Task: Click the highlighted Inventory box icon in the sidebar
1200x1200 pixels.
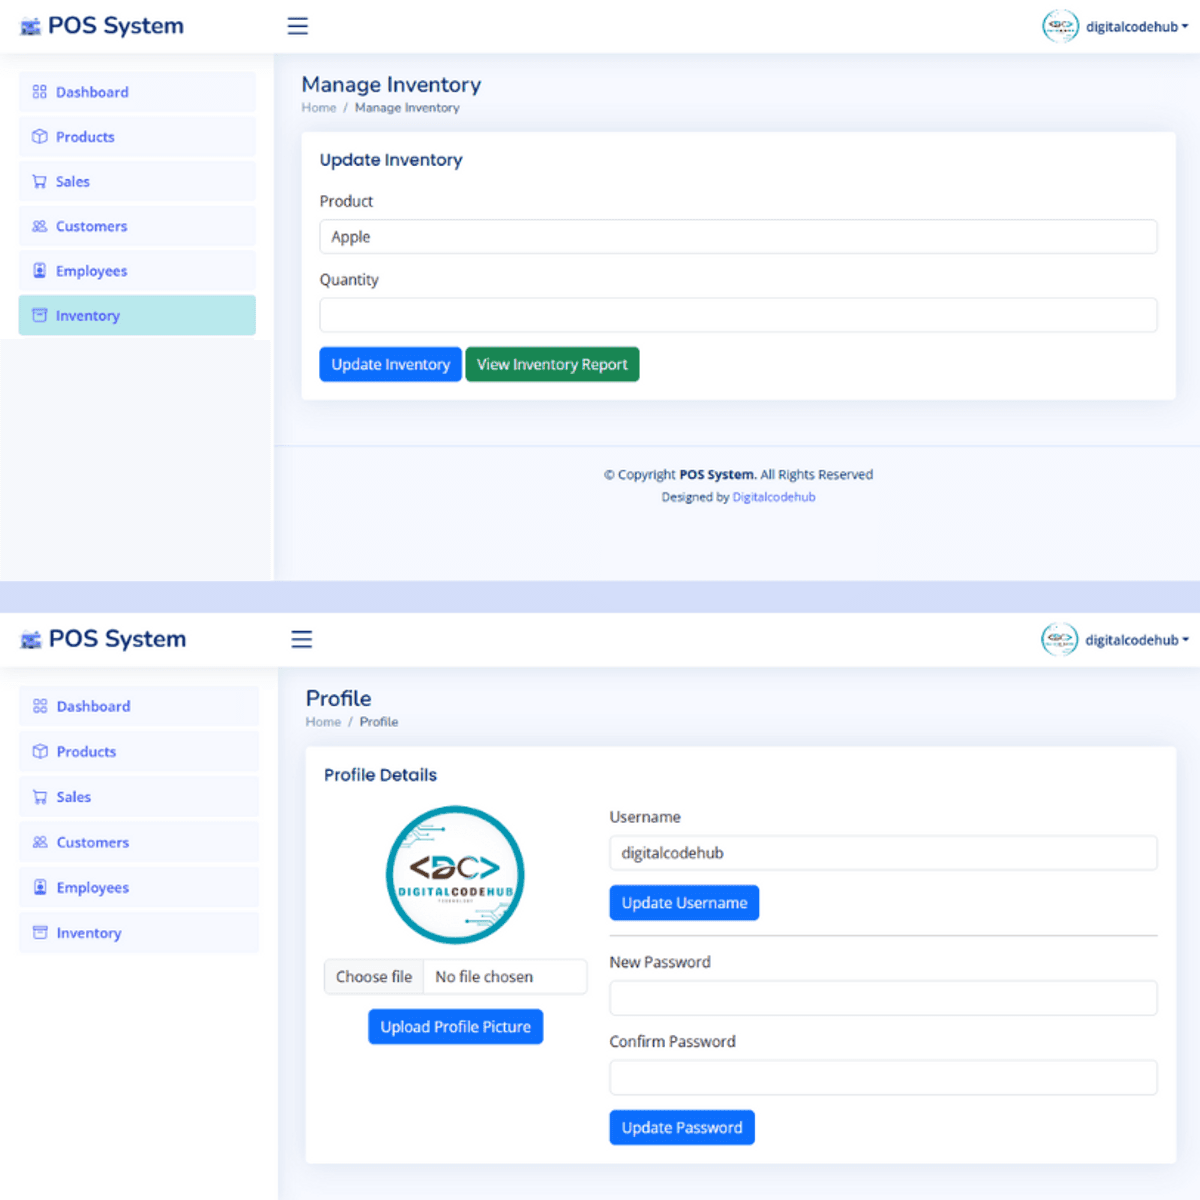Action: coord(40,315)
